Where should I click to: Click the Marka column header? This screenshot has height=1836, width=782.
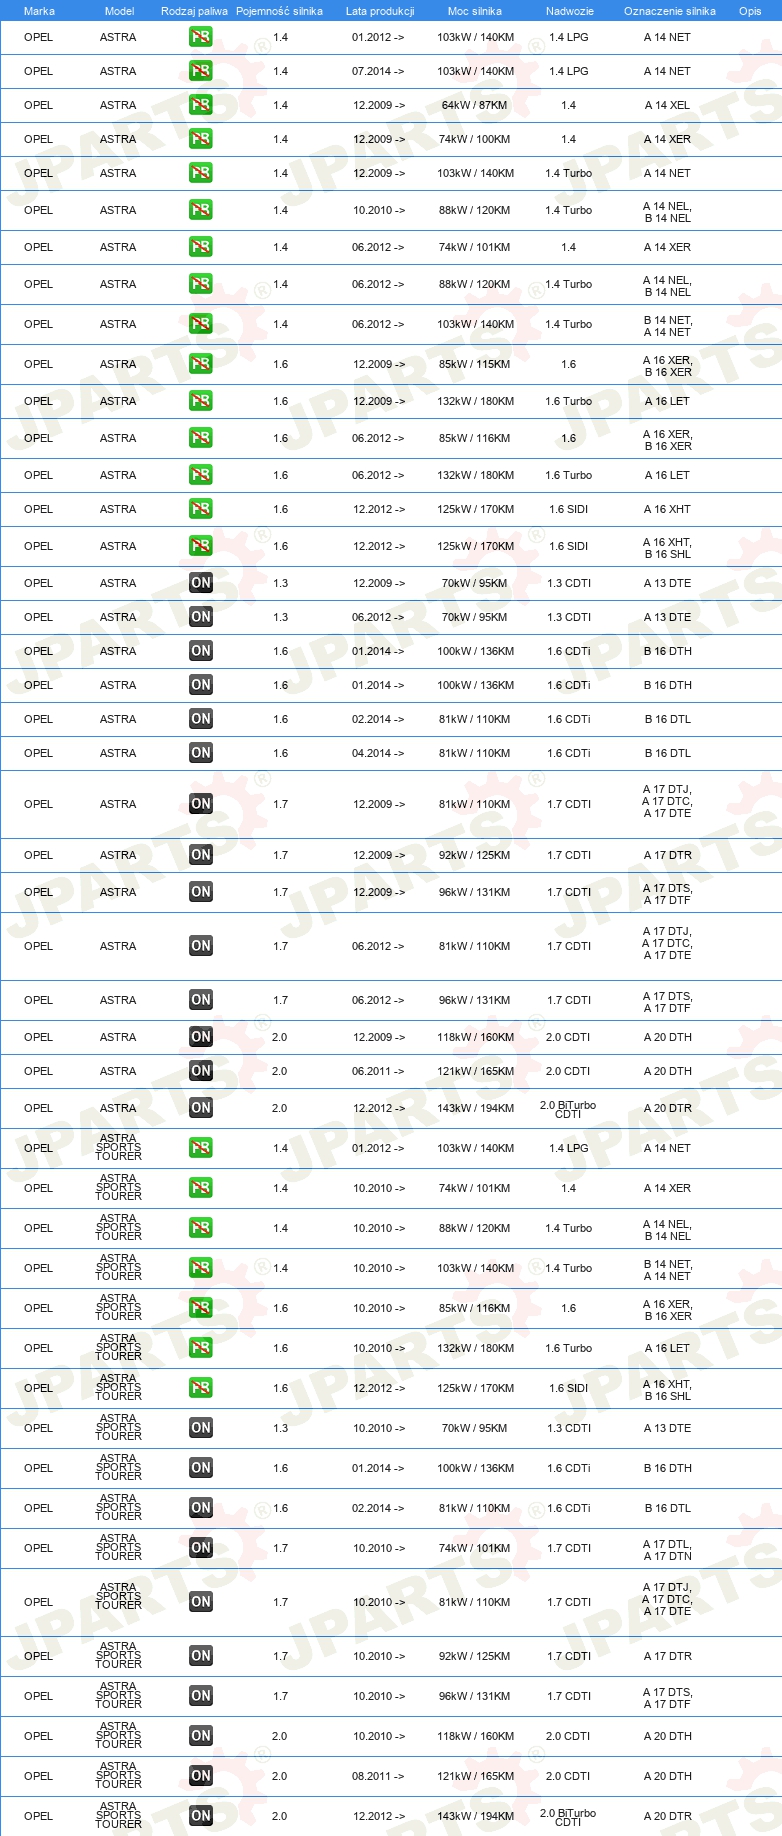39,11
